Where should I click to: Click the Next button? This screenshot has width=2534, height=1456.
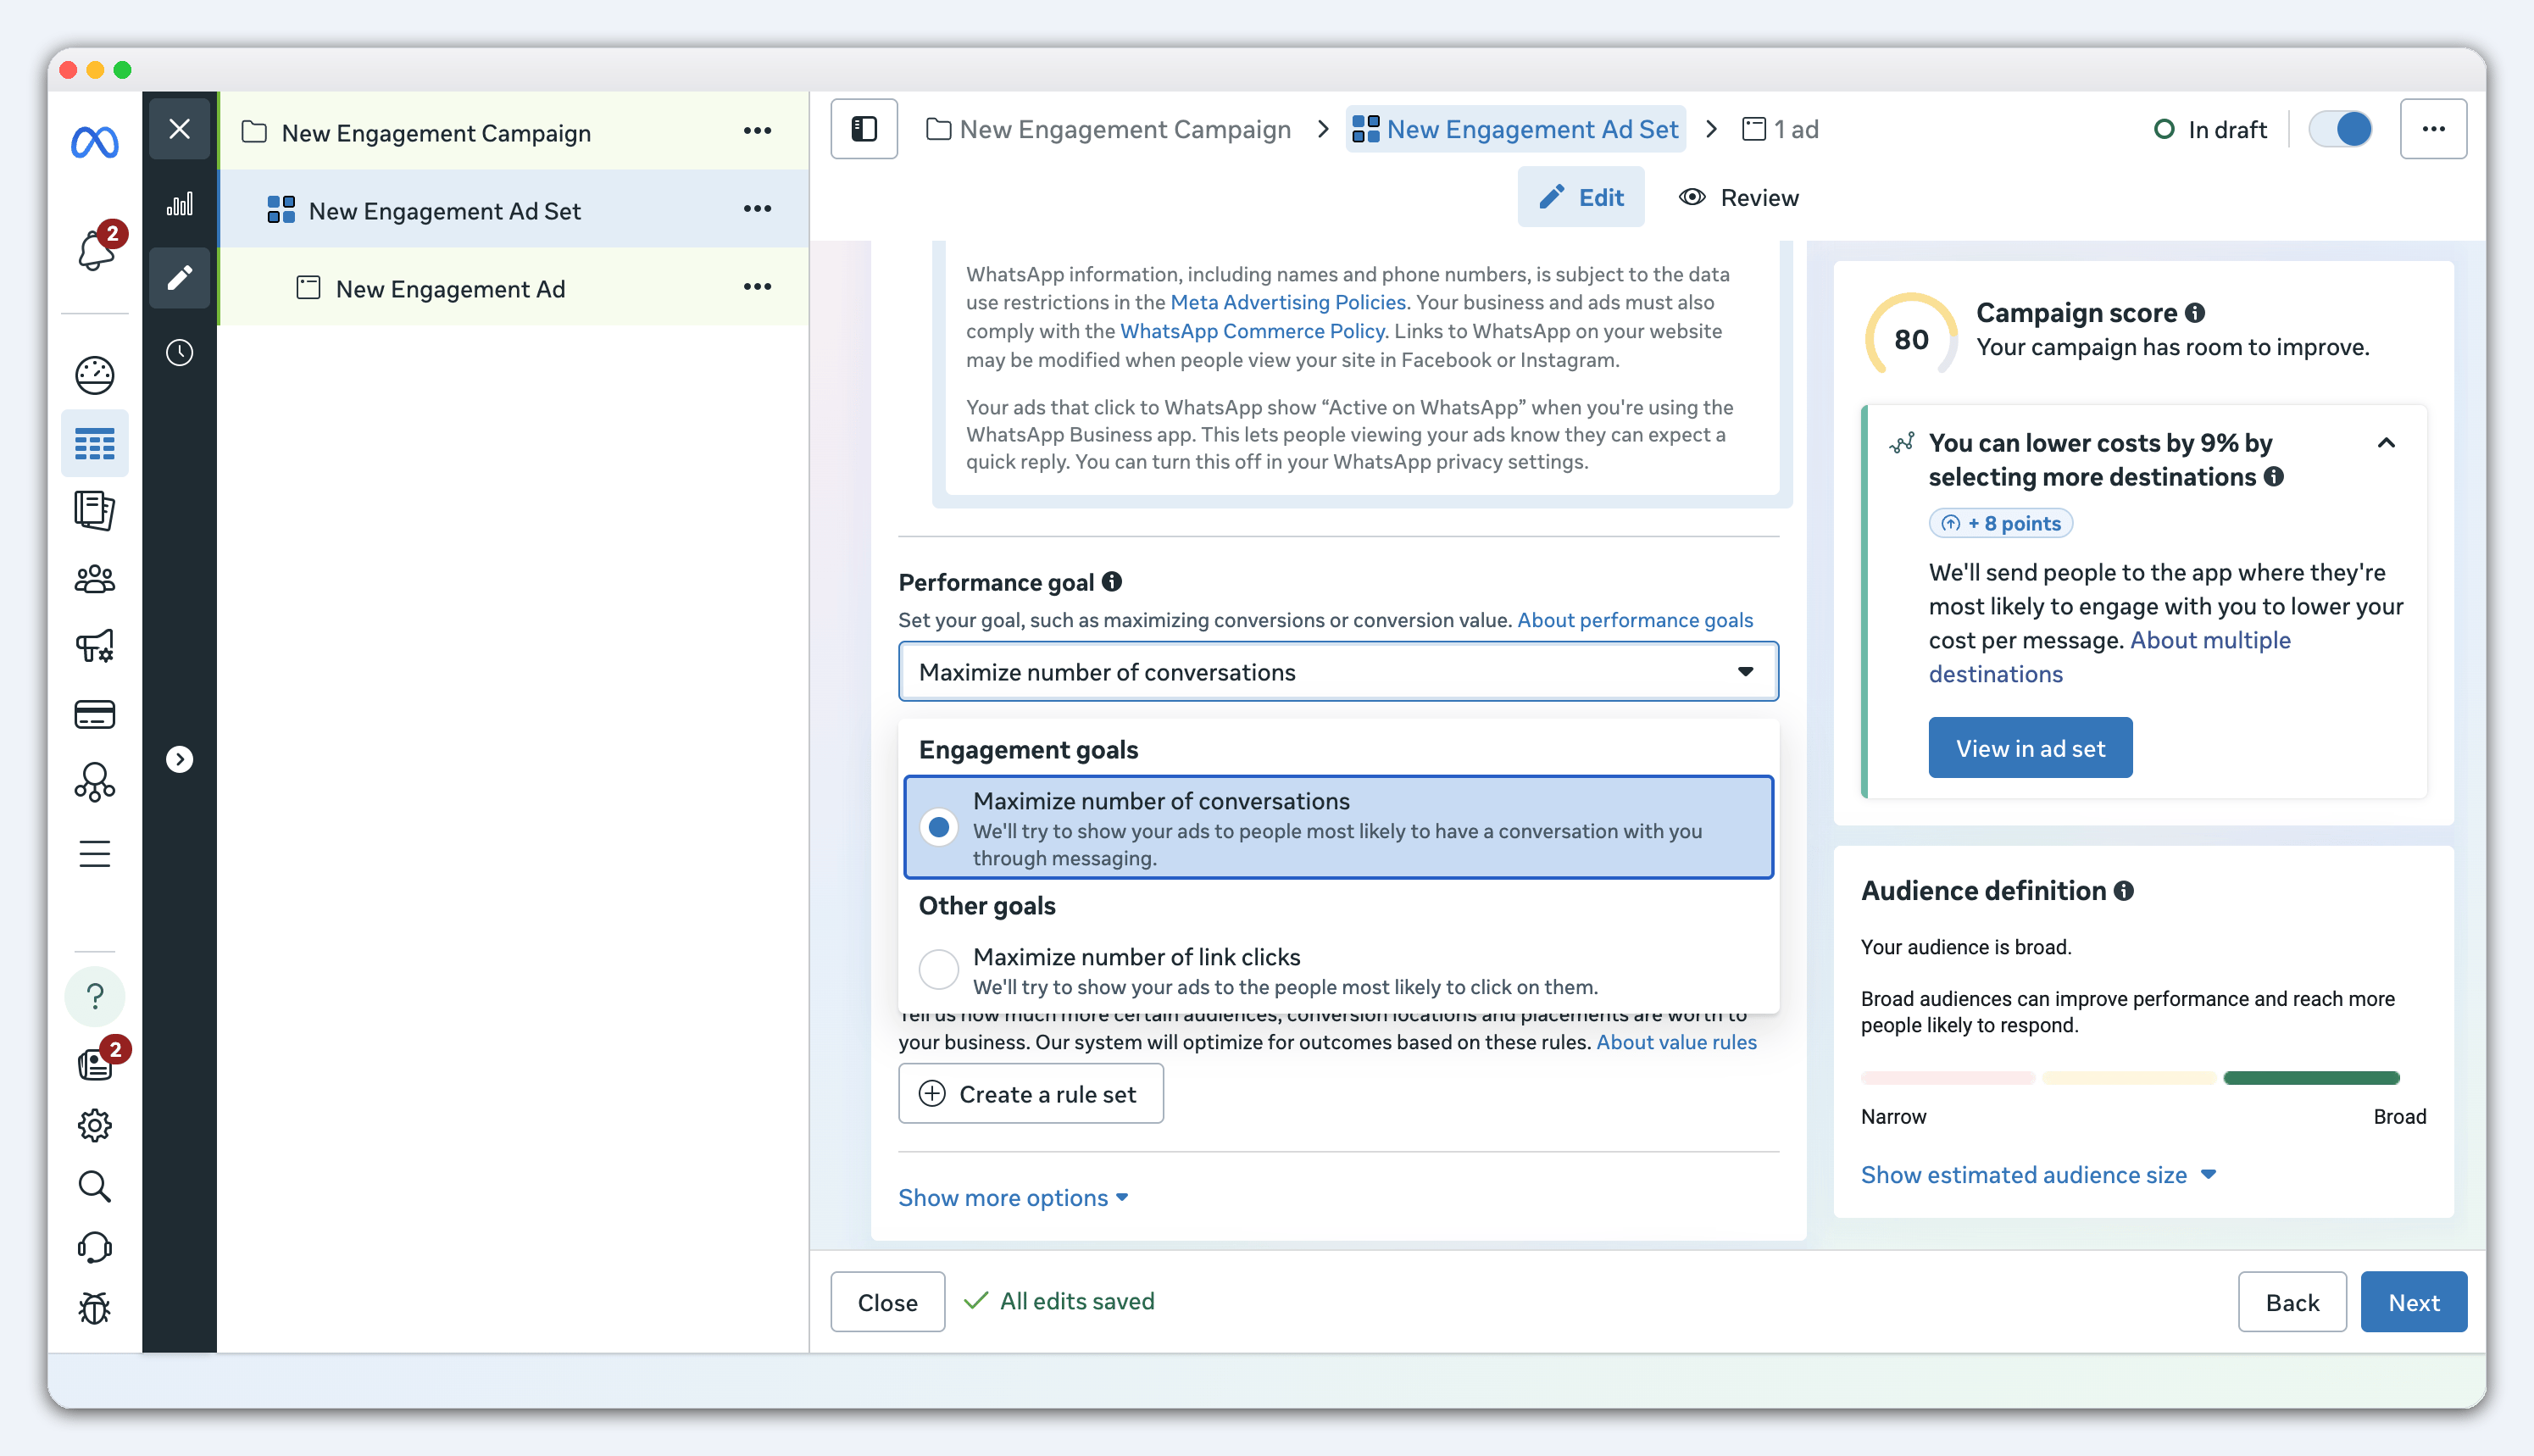(x=2414, y=1302)
